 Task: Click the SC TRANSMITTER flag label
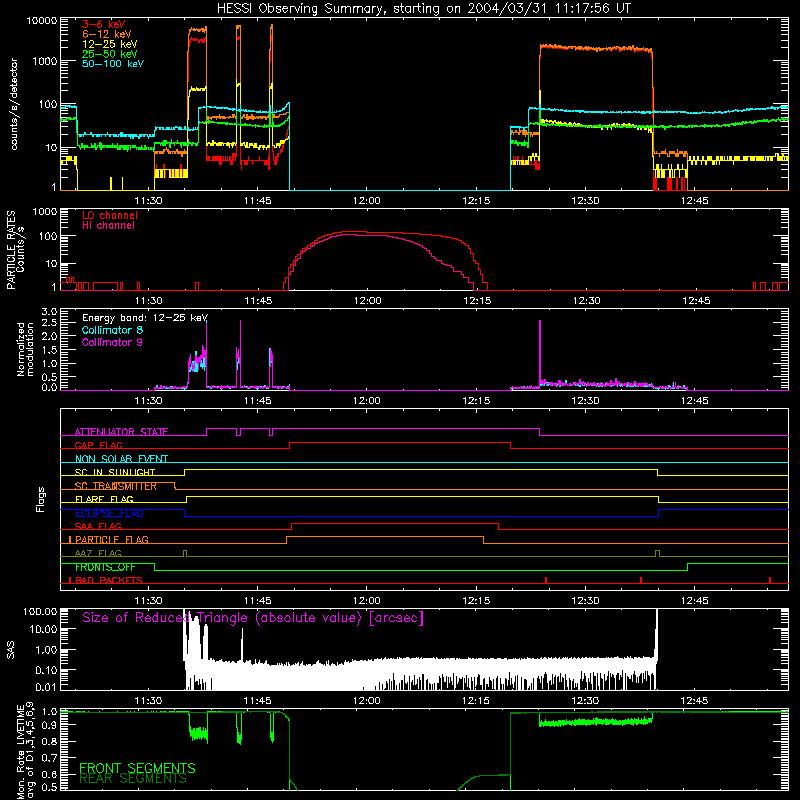(x=116, y=486)
